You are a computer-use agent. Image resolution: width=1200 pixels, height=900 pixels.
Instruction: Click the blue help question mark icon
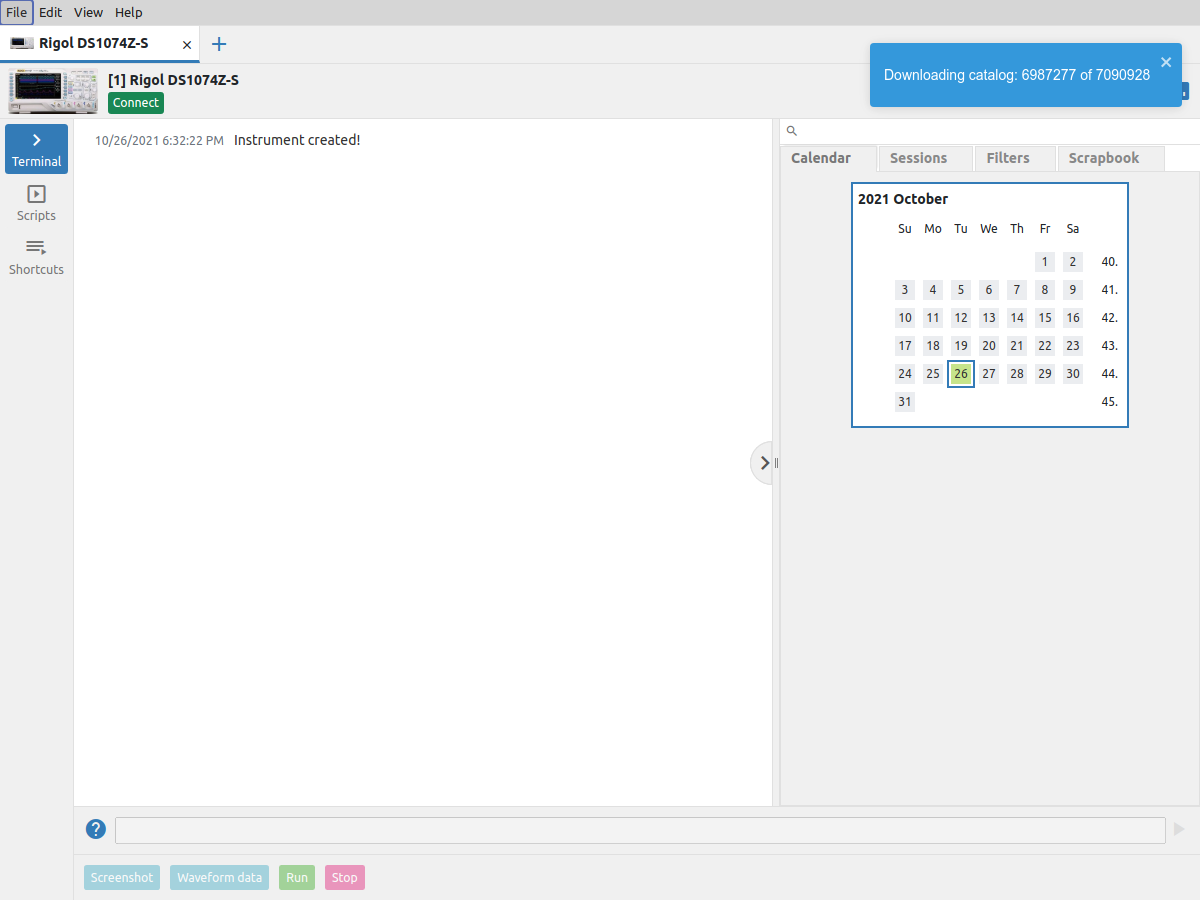95,829
